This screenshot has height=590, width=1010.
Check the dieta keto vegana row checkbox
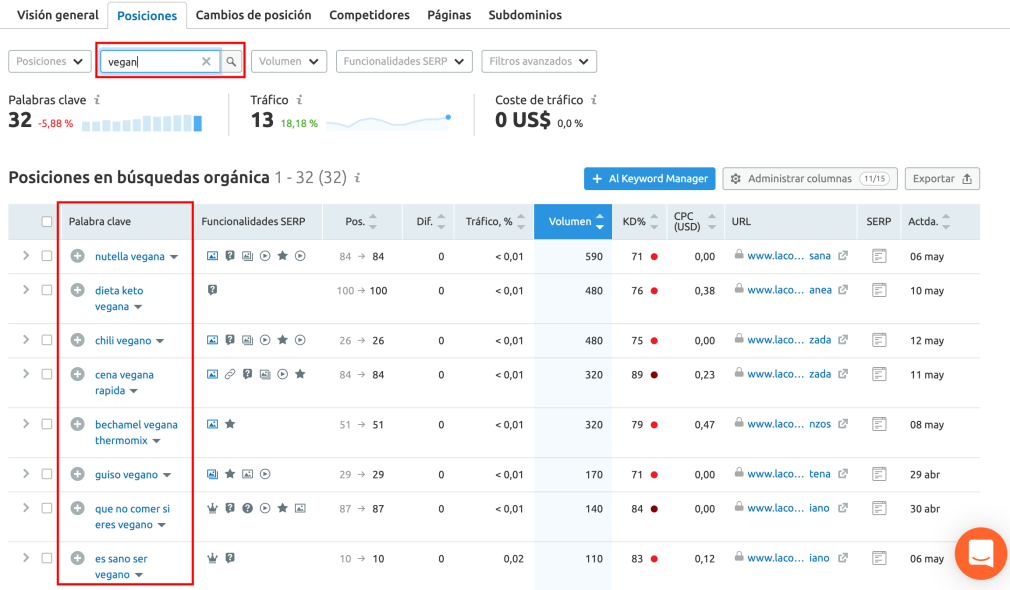click(x=47, y=290)
